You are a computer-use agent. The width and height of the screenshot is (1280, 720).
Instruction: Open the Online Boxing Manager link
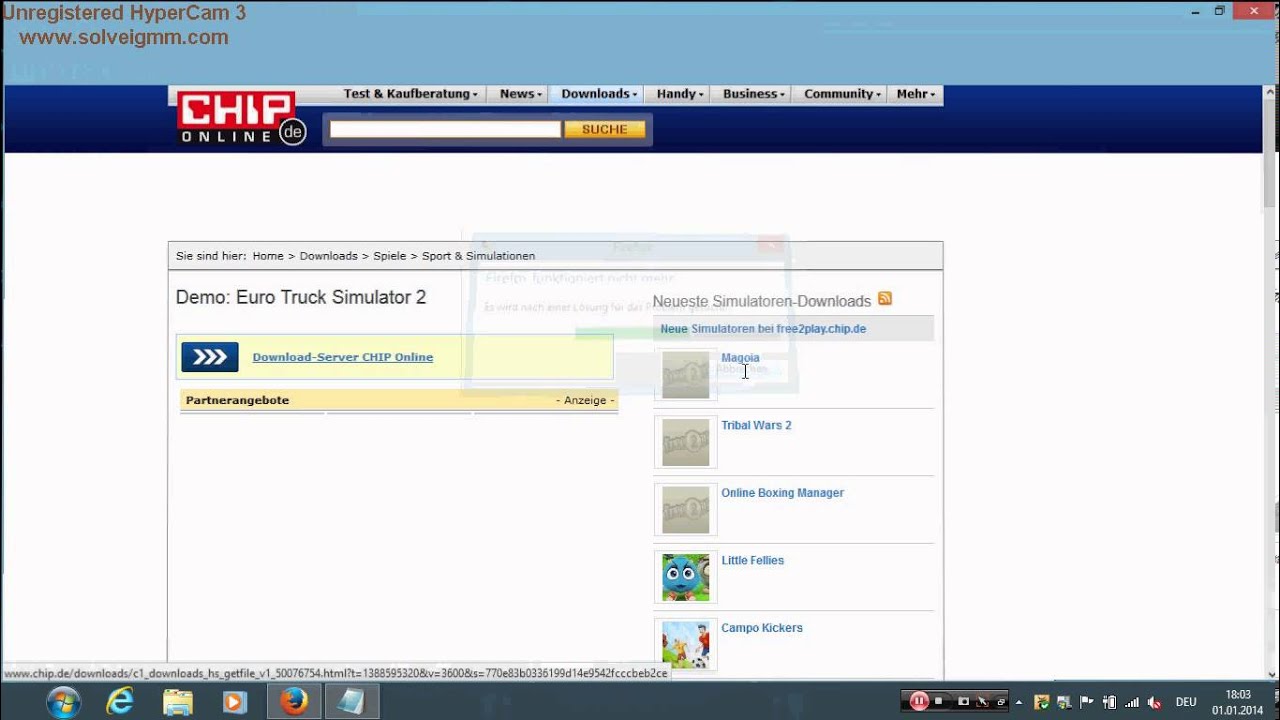782,493
